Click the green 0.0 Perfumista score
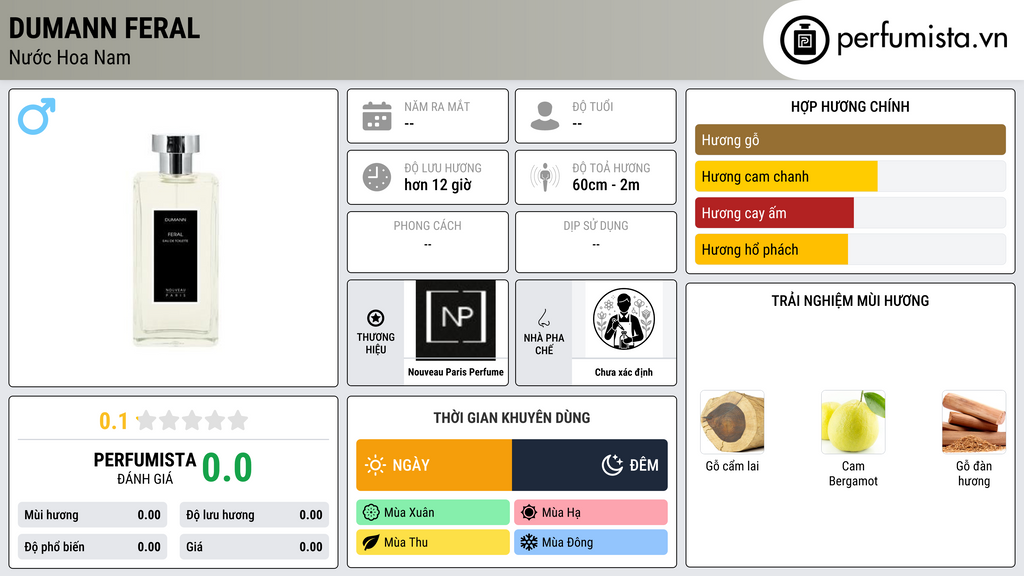This screenshot has width=1024, height=576. [x=227, y=468]
